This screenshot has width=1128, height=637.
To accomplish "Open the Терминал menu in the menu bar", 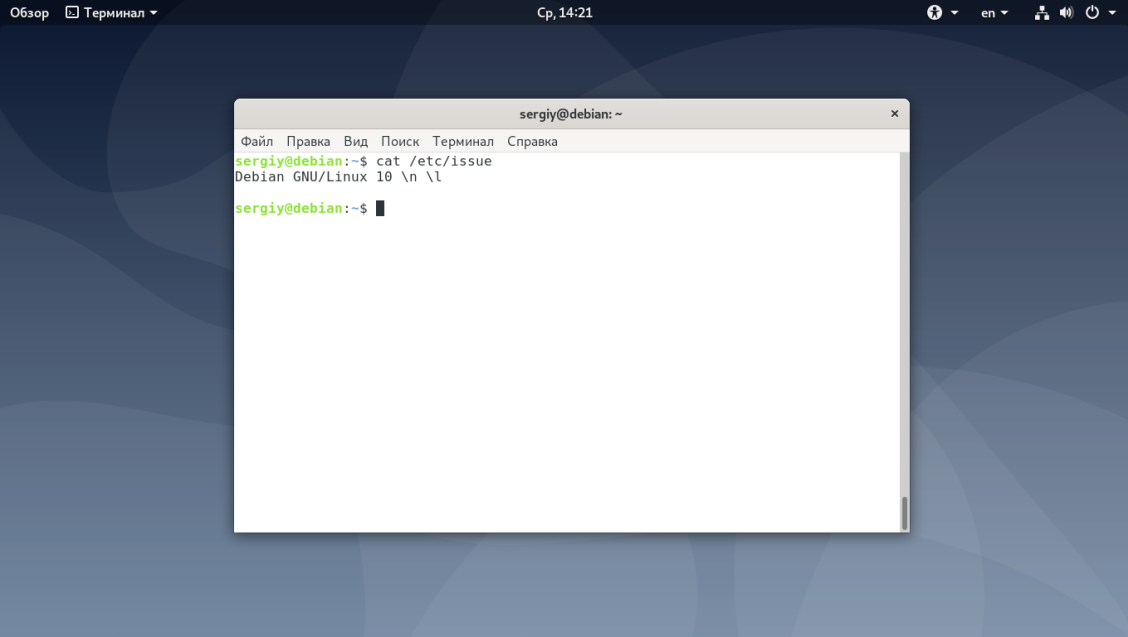I will (x=463, y=141).
